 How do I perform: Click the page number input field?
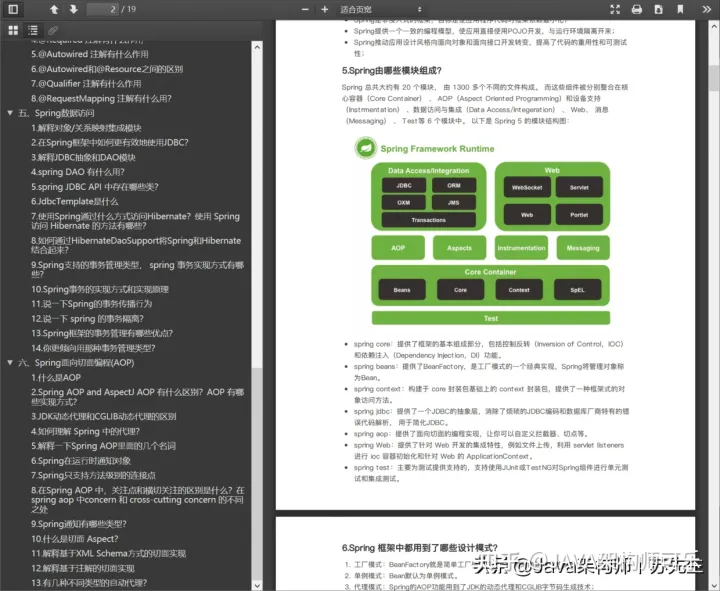(x=102, y=9)
